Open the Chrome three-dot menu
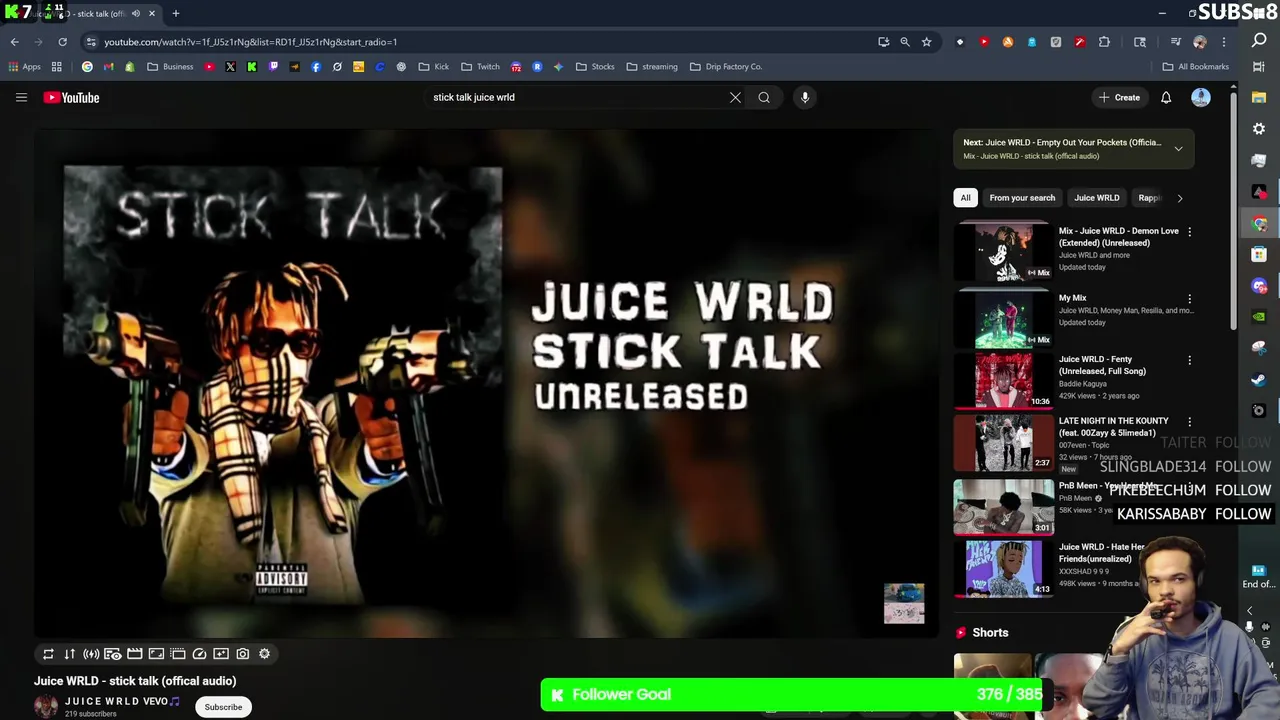 [1223, 42]
